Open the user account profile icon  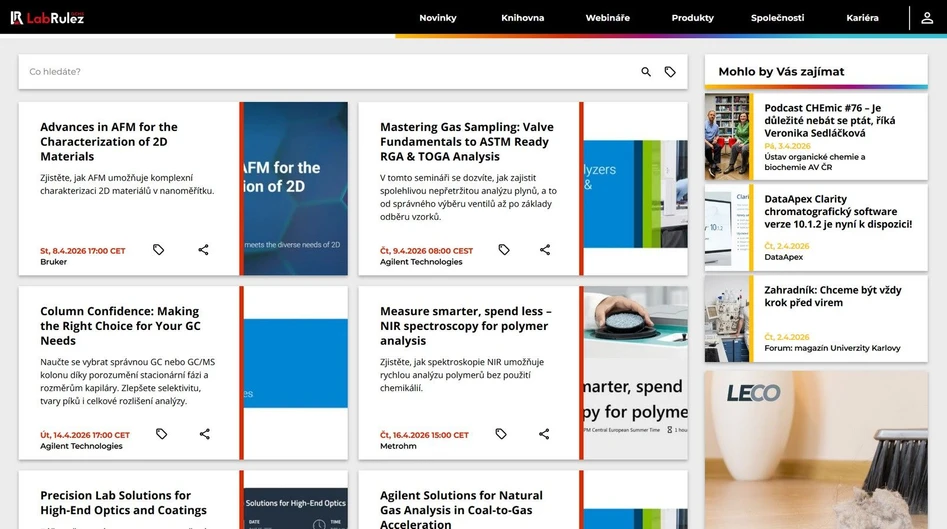[x=927, y=18]
